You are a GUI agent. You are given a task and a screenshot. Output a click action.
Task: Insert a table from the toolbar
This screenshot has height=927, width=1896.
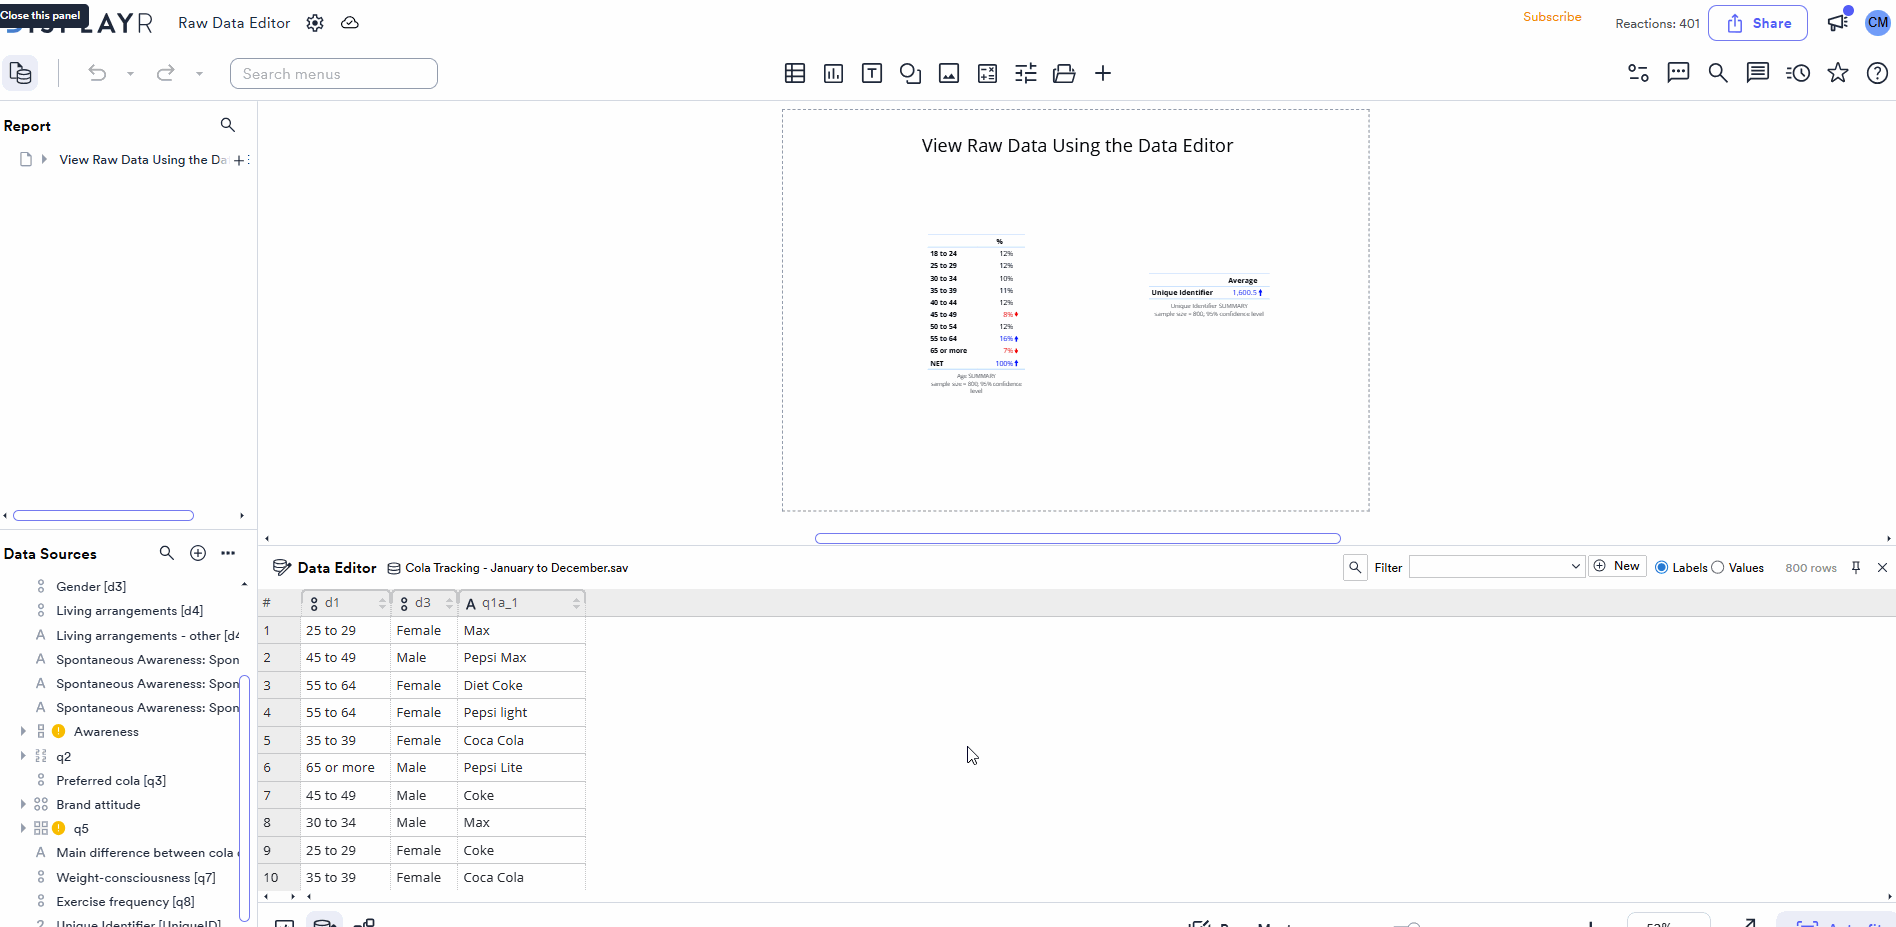pos(794,73)
